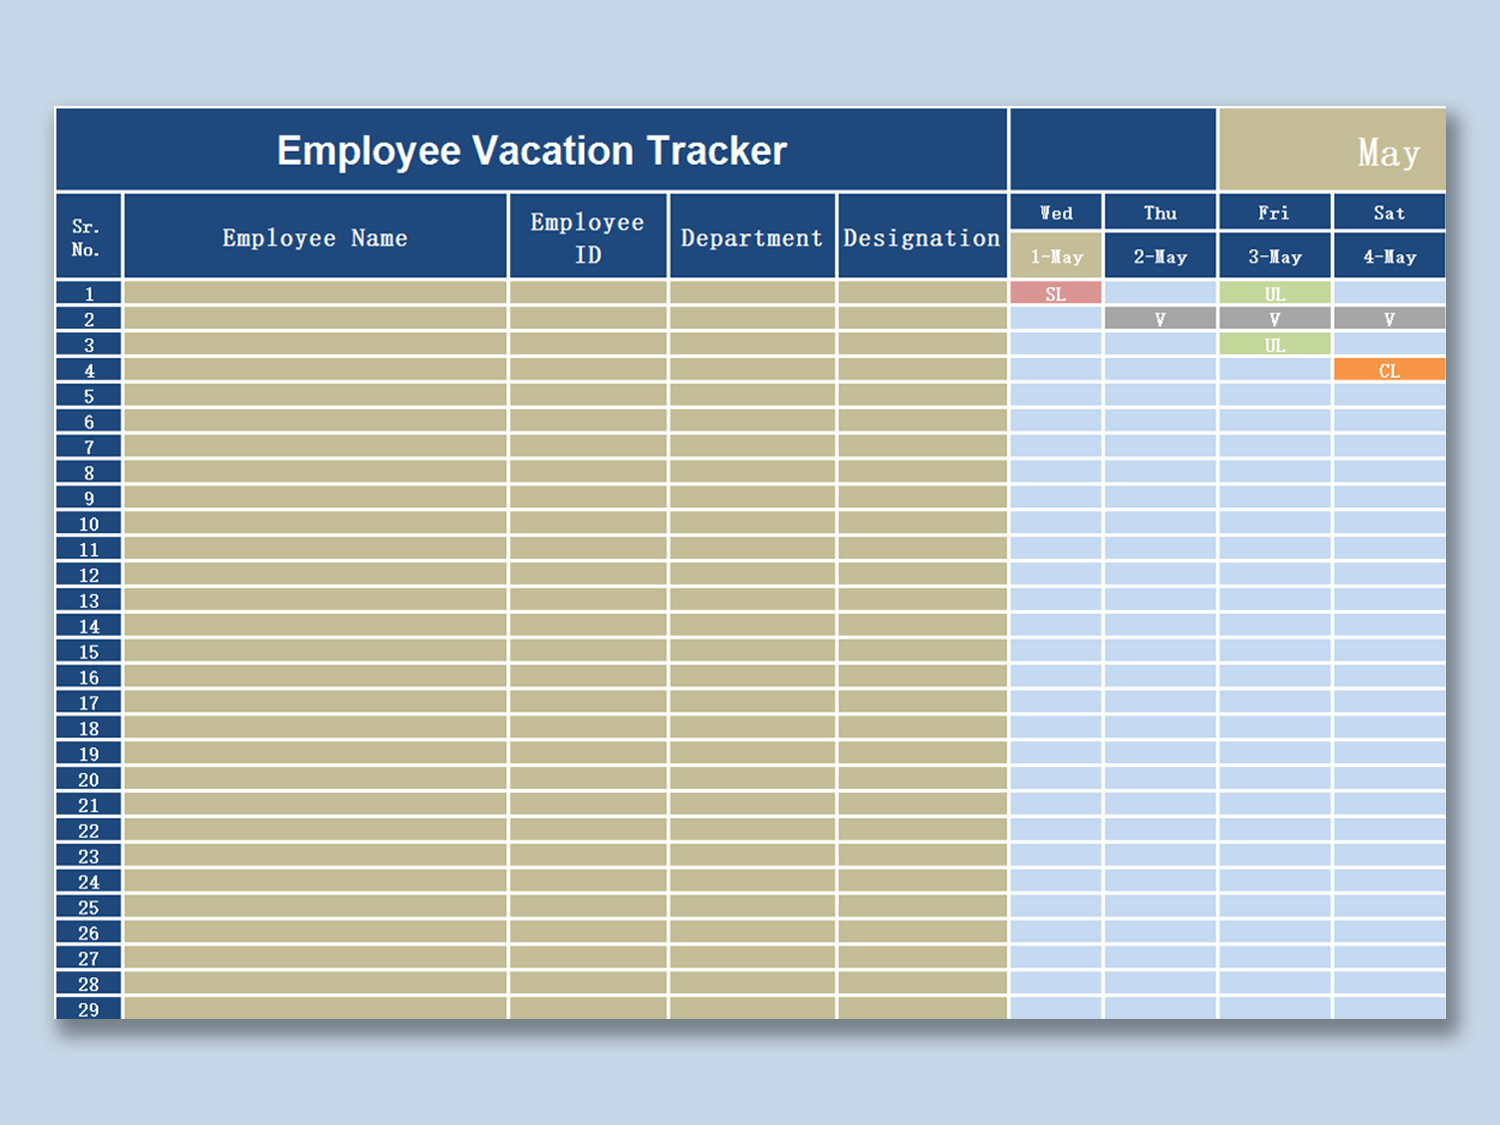This screenshot has width=1500, height=1125.
Task: Select the Department column header
Action: pos(751,237)
